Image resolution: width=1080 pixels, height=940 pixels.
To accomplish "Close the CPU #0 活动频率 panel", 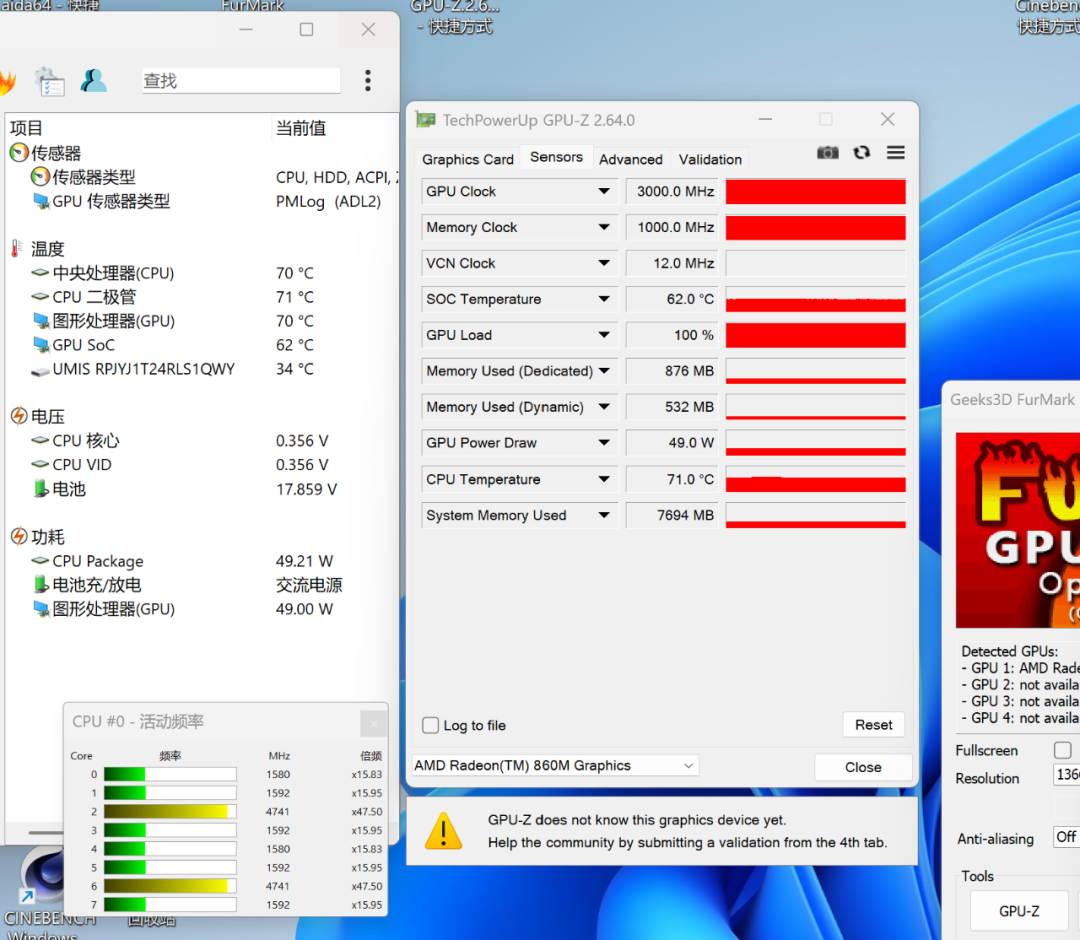I will [x=373, y=723].
